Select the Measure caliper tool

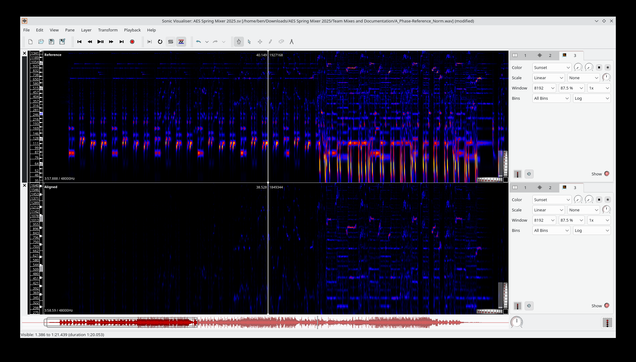pyautogui.click(x=292, y=42)
